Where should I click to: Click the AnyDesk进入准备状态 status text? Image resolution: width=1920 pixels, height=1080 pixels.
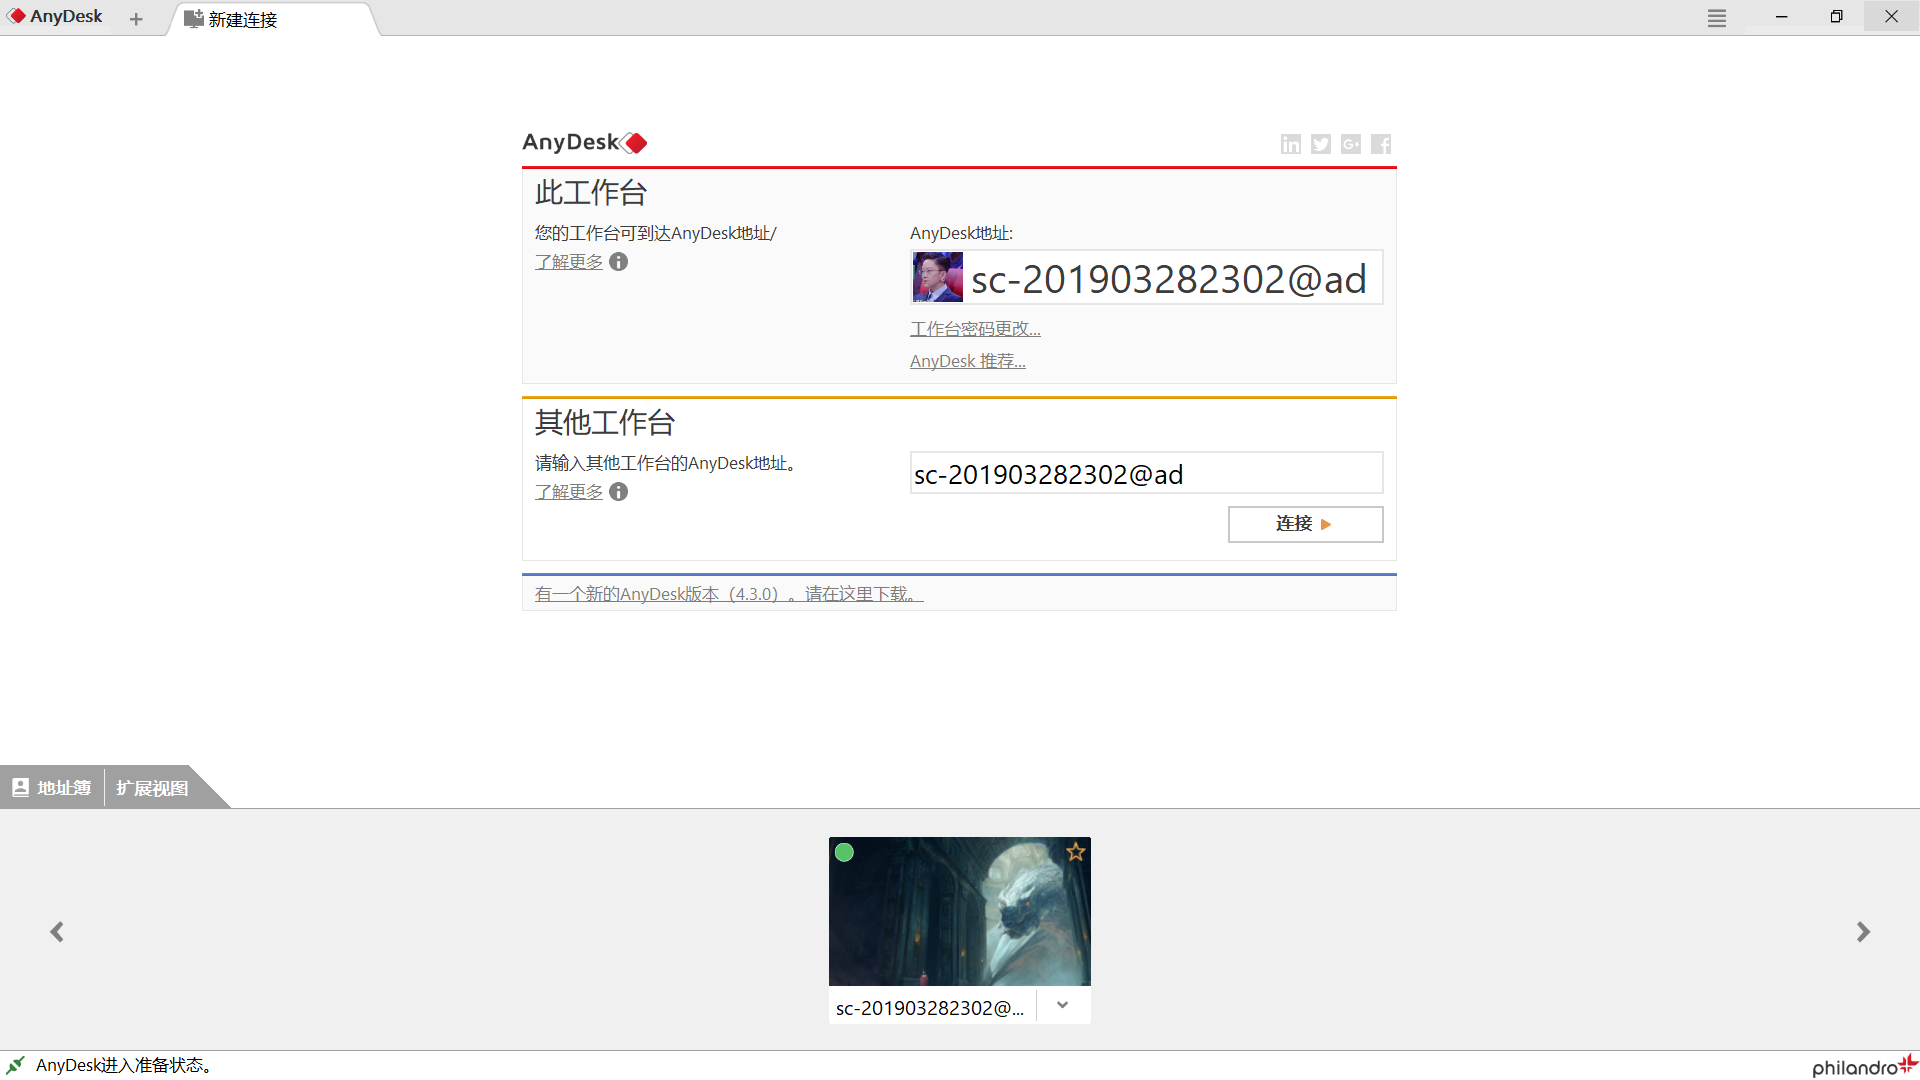tap(125, 1065)
